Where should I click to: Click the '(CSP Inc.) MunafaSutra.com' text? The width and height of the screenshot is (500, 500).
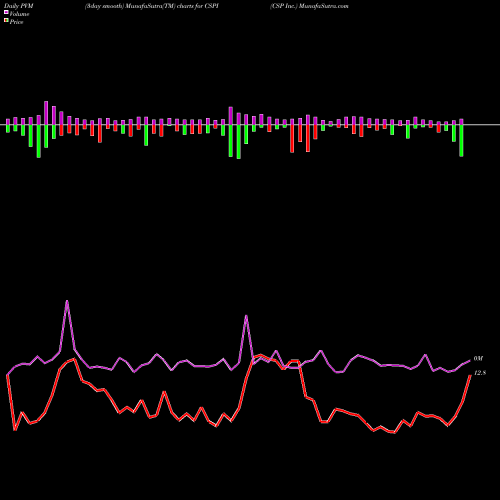point(309,6)
